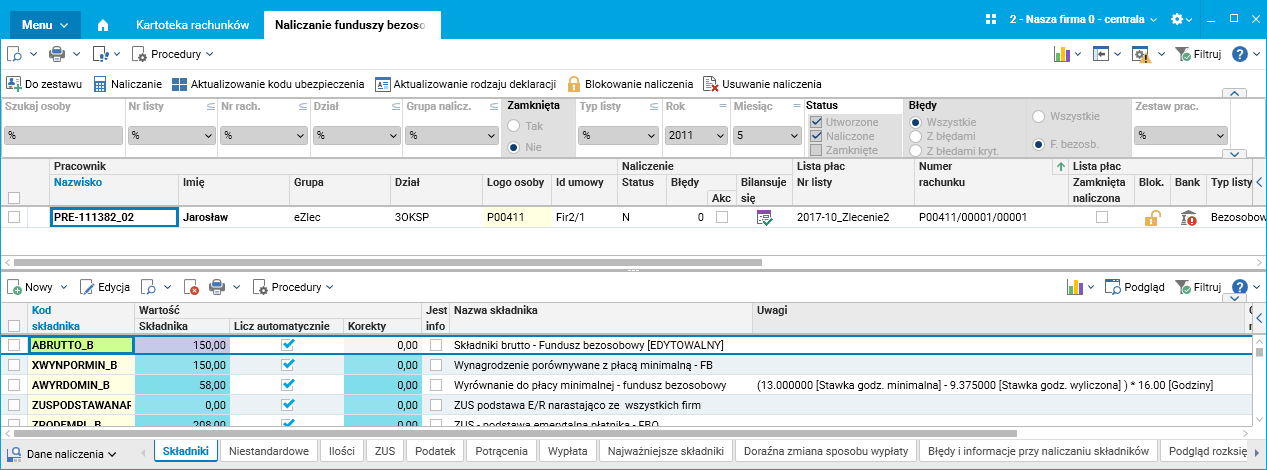Image resolution: width=1267 pixels, height=470 pixels.
Task: Click the Do zestawu add-person icon
Action: pyautogui.click(x=14, y=84)
